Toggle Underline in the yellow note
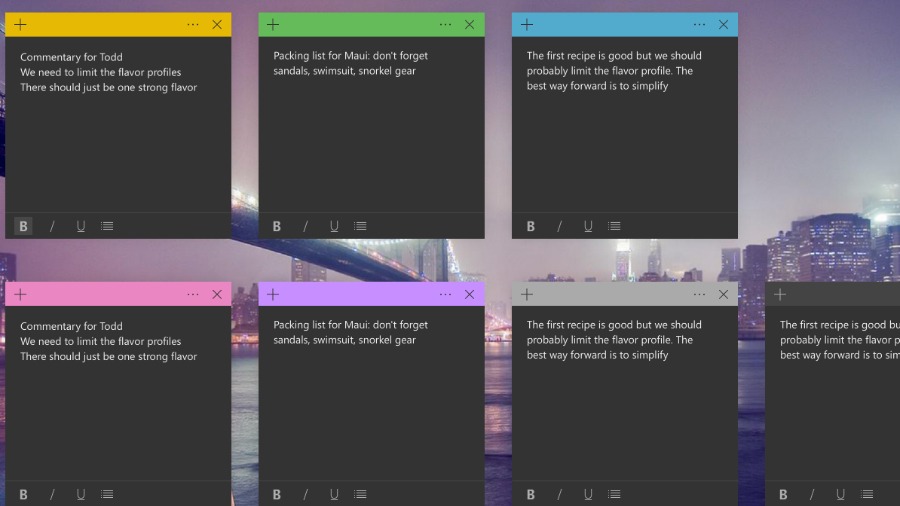 pyautogui.click(x=81, y=226)
